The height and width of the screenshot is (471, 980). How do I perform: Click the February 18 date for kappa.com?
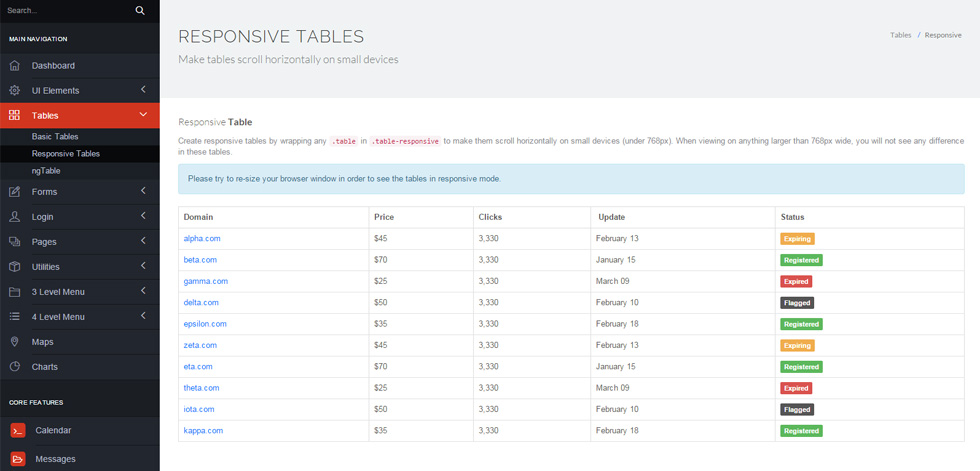[617, 430]
